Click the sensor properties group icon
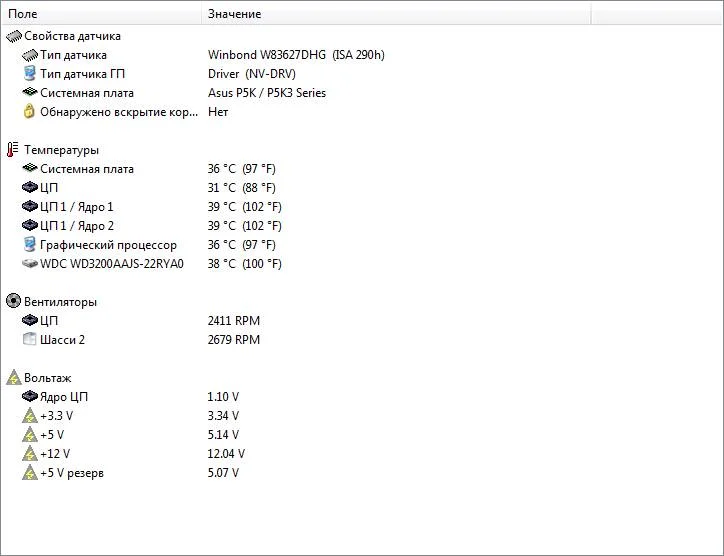 [13, 36]
